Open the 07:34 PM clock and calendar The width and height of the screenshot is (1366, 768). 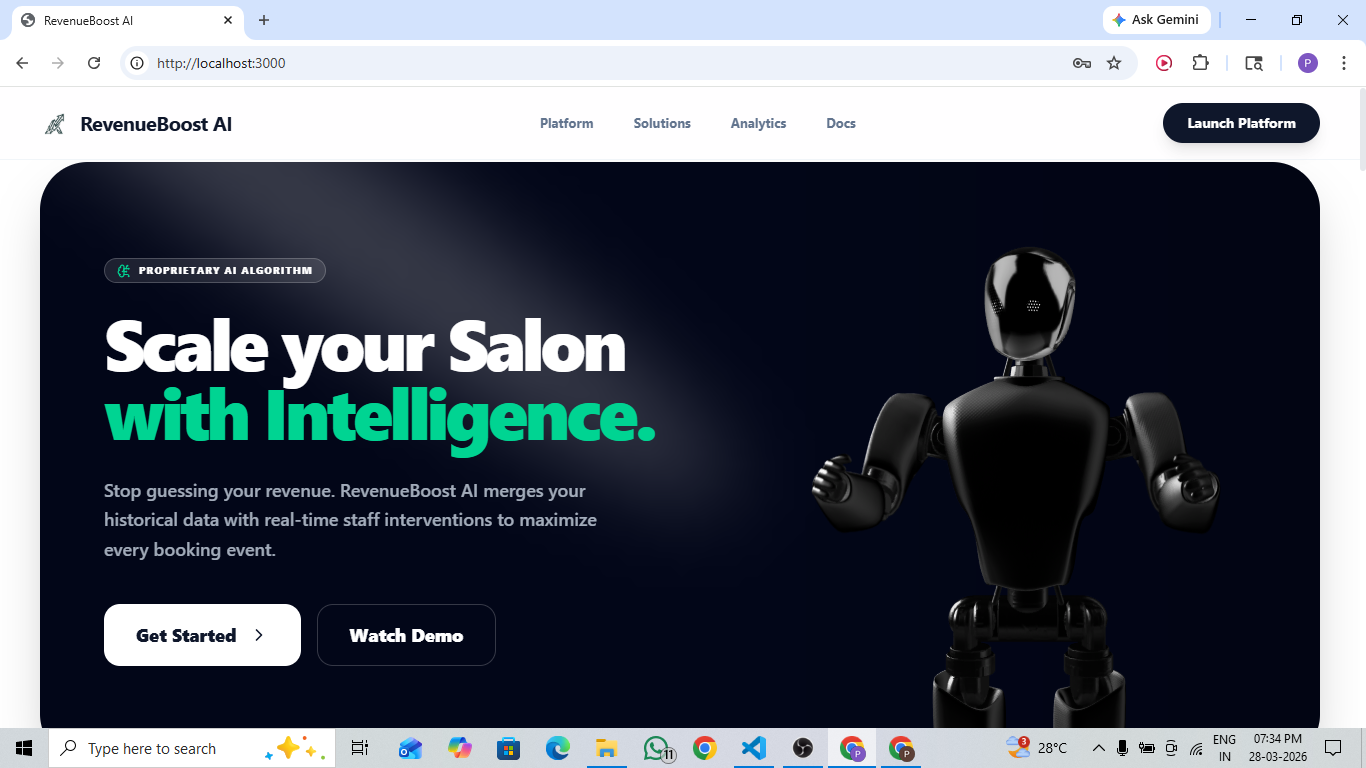click(x=1279, y=748)
